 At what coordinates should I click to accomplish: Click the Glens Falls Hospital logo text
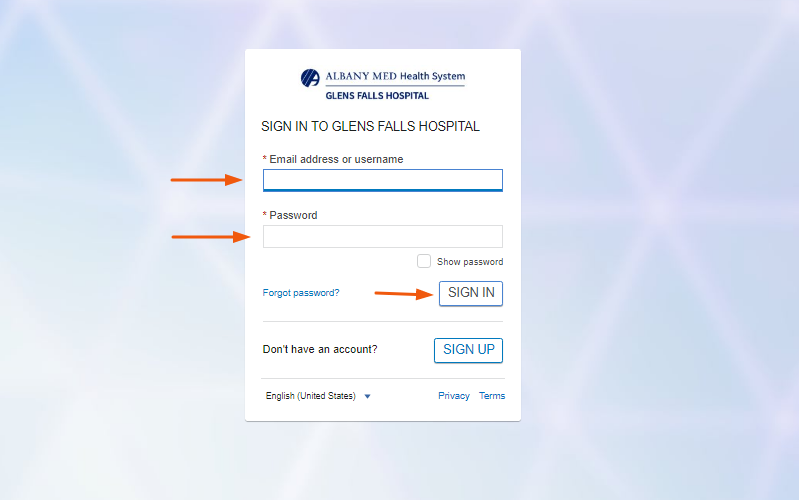click(377, 96)
